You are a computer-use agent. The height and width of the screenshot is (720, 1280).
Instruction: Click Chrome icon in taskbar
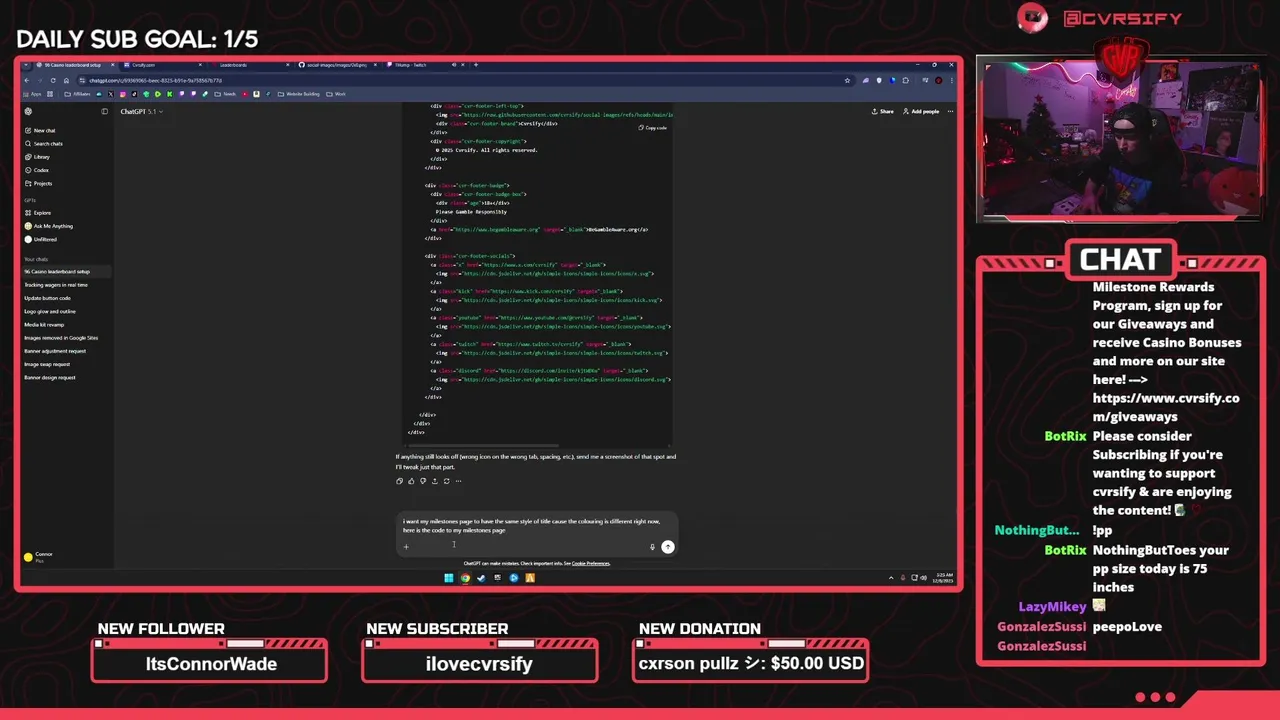tap(465, 578)
